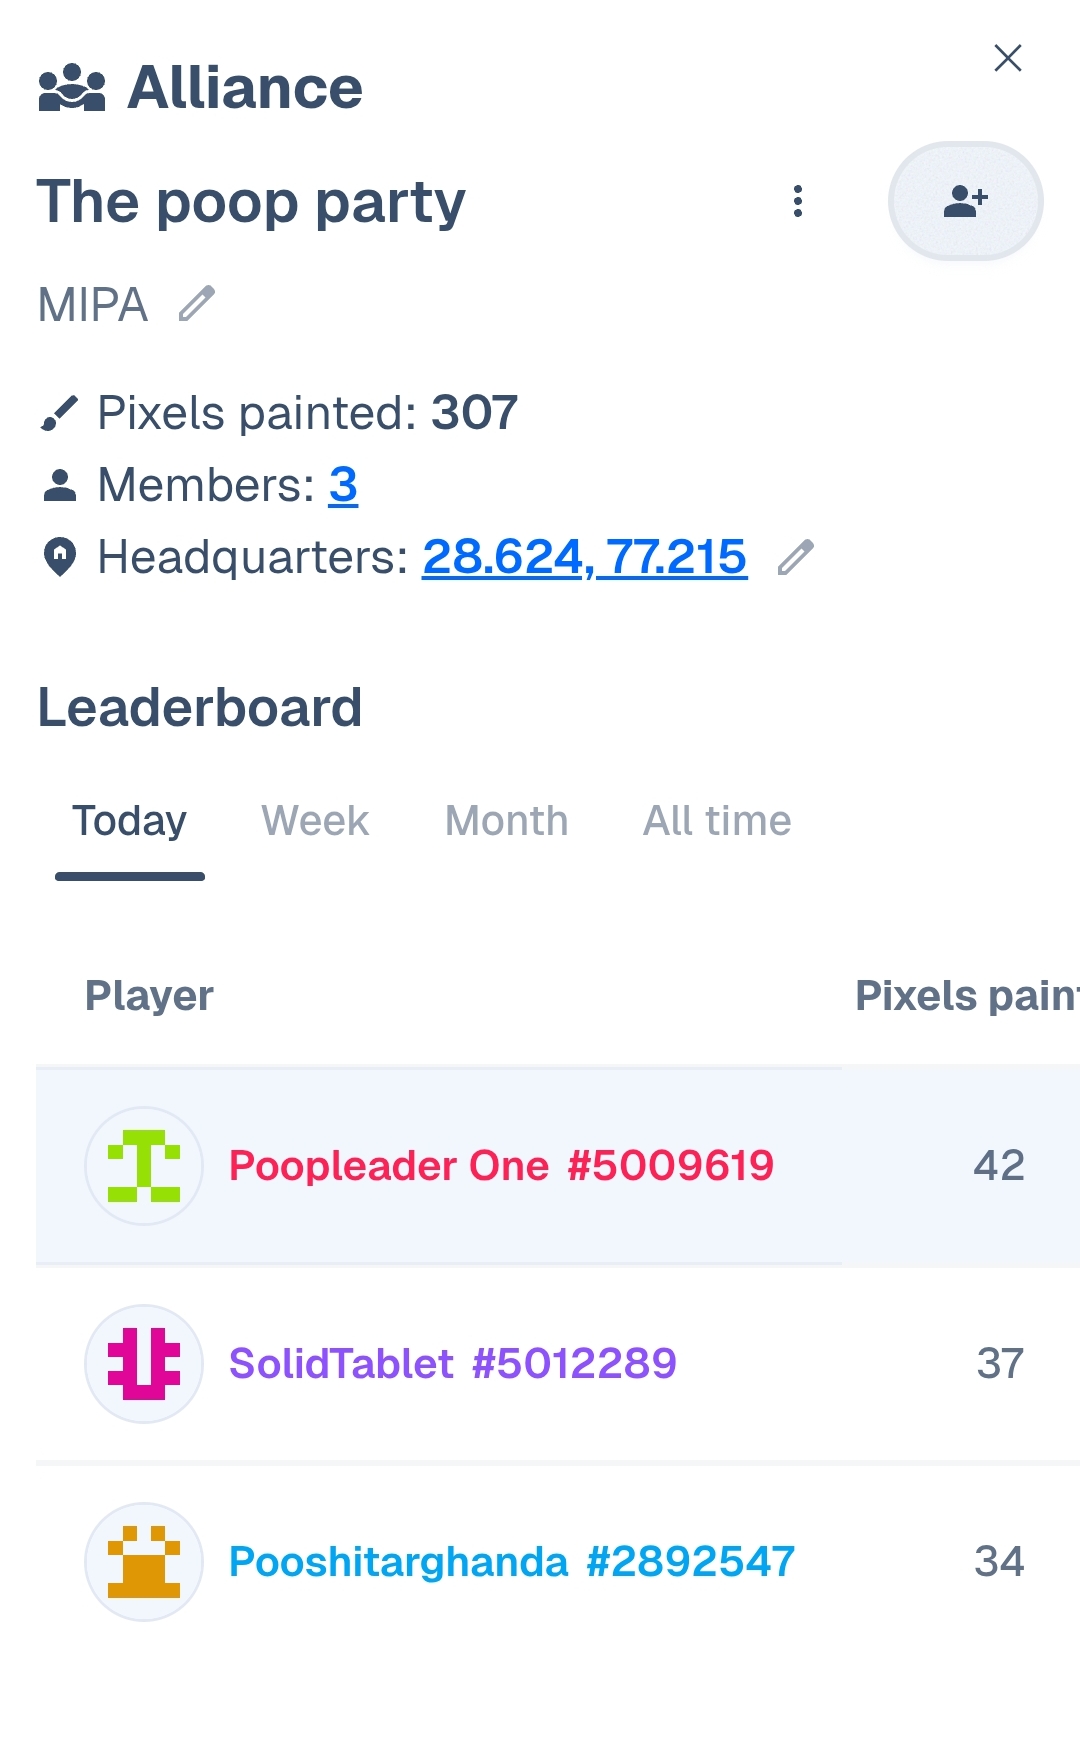1080x1740 pixels.
Task: Switch to the Today leaderboard tab
Action: (x=130, y=822)
